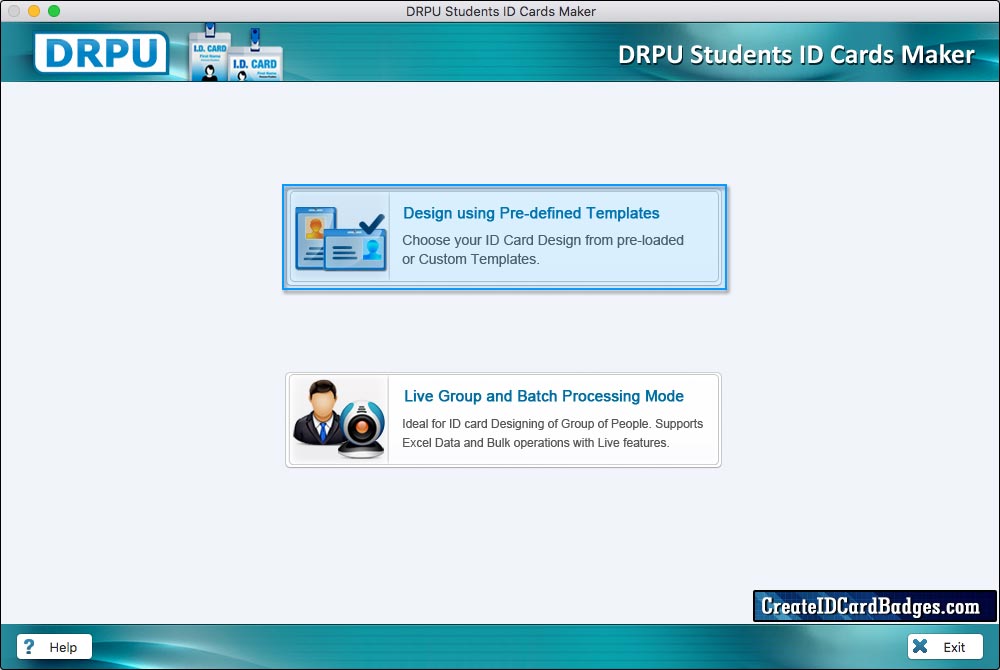Click the I.D. card badges header icon

[x=236, y=53]
